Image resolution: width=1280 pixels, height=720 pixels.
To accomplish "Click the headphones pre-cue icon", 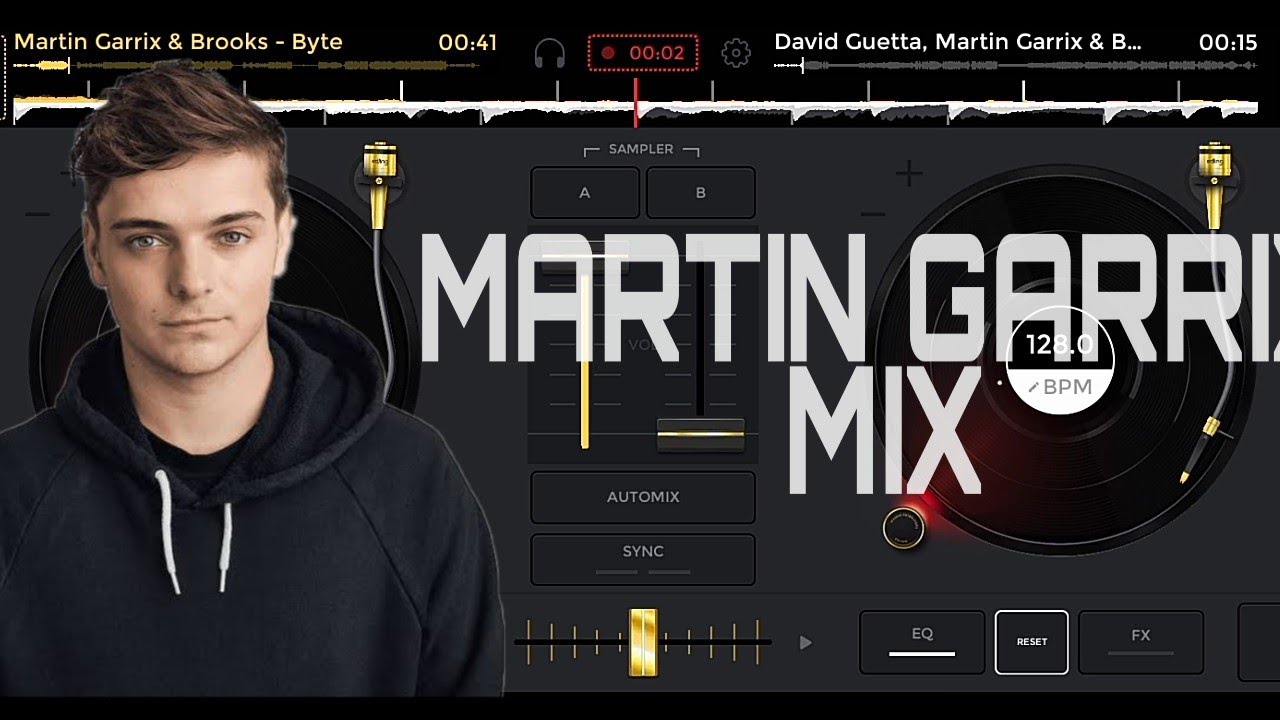I will 549,52.
